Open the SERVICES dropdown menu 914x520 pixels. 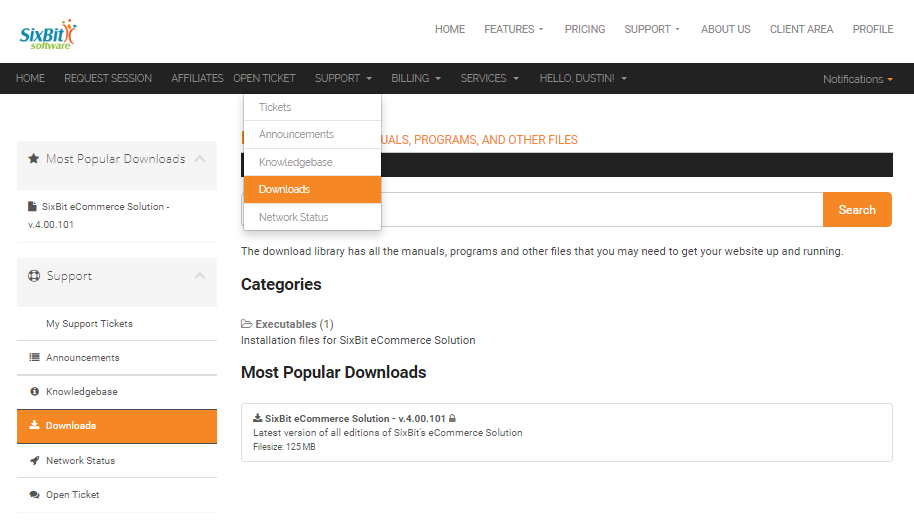(x=490, y=78)
